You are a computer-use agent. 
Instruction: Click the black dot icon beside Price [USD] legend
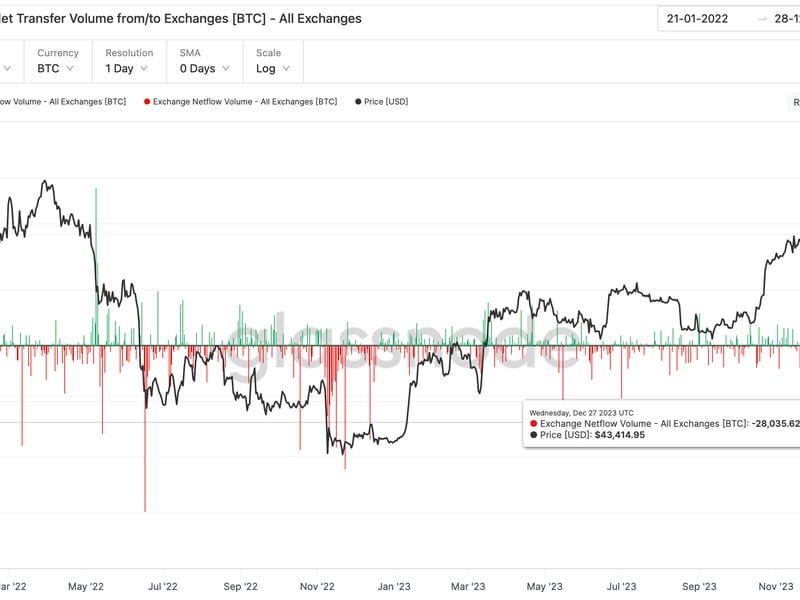(x=356, y=100)
